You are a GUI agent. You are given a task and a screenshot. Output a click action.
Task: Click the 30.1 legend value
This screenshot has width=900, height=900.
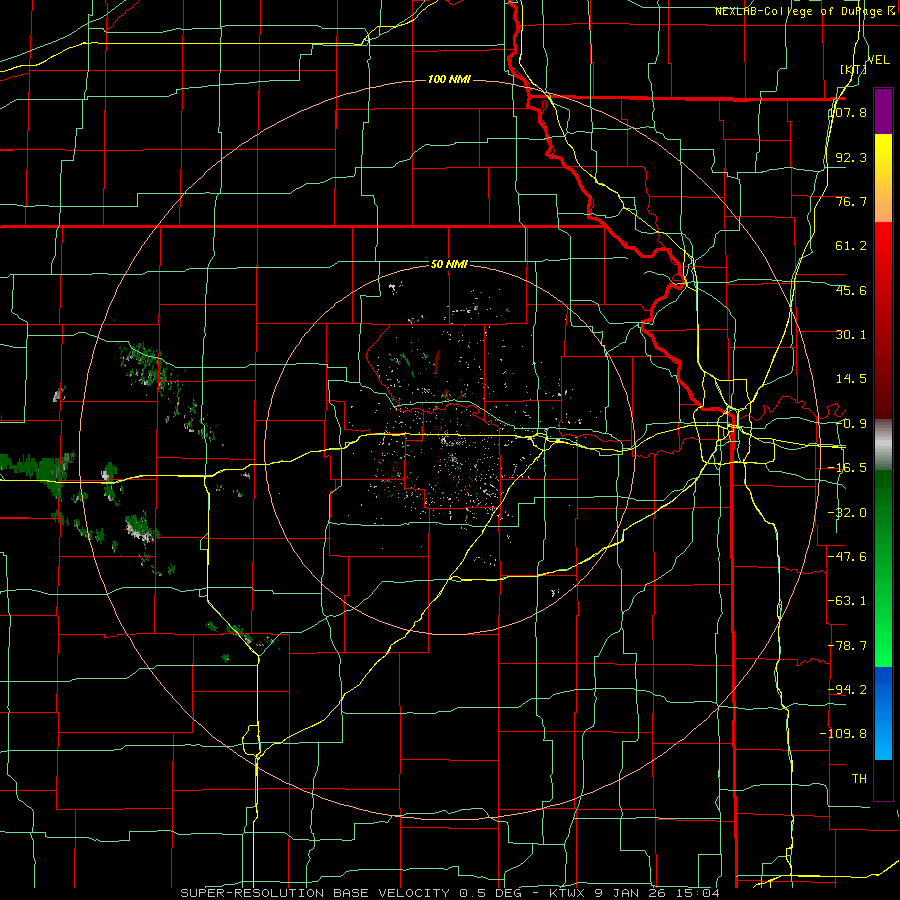851,335
